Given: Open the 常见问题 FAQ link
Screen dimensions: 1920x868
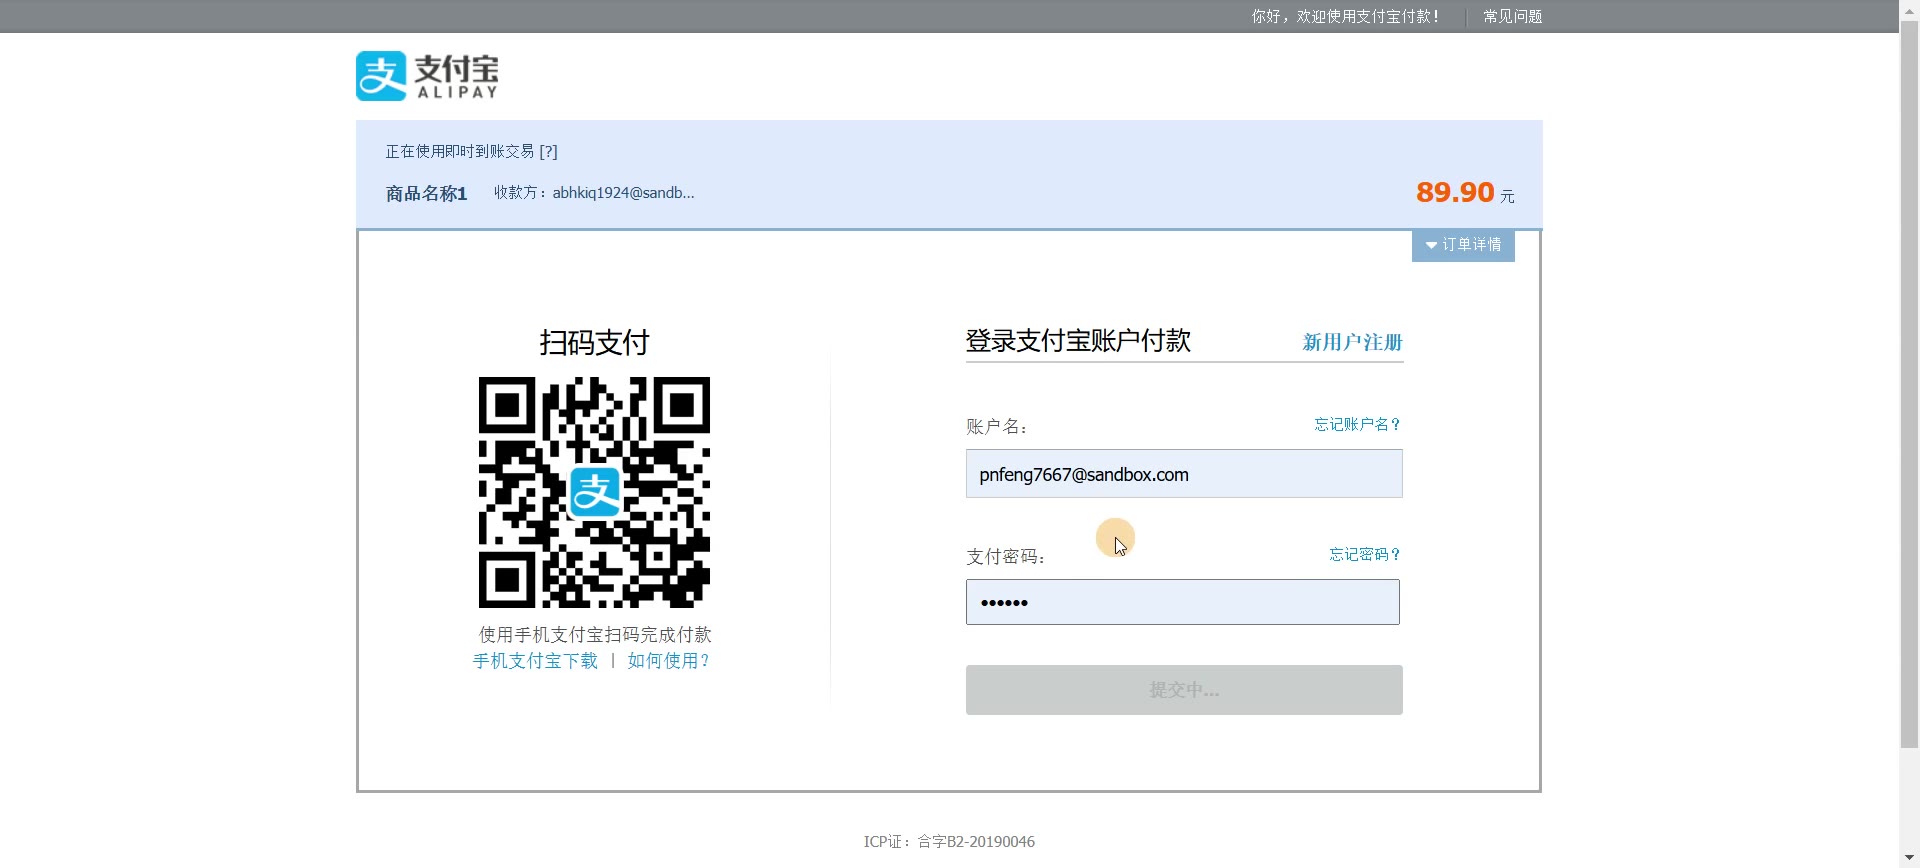Looking at the screenshot, I should [x=1512, y=17].
